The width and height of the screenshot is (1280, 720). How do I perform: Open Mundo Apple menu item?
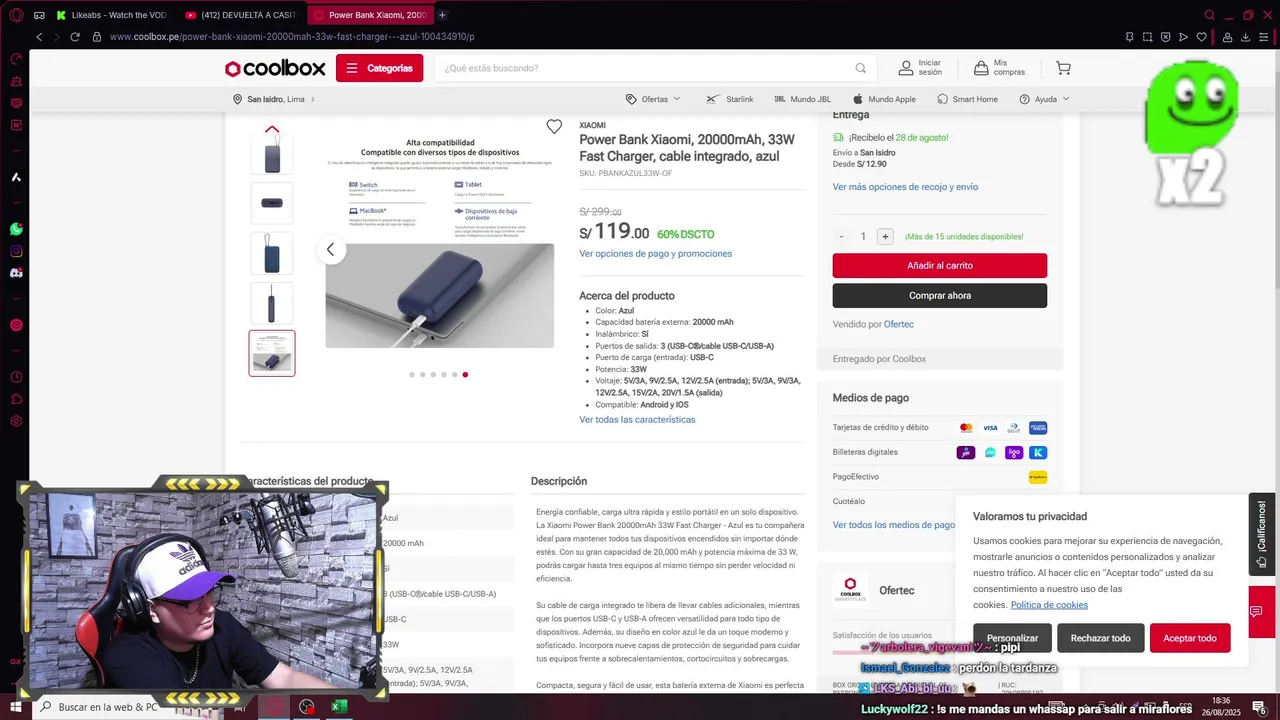[884, 99]
